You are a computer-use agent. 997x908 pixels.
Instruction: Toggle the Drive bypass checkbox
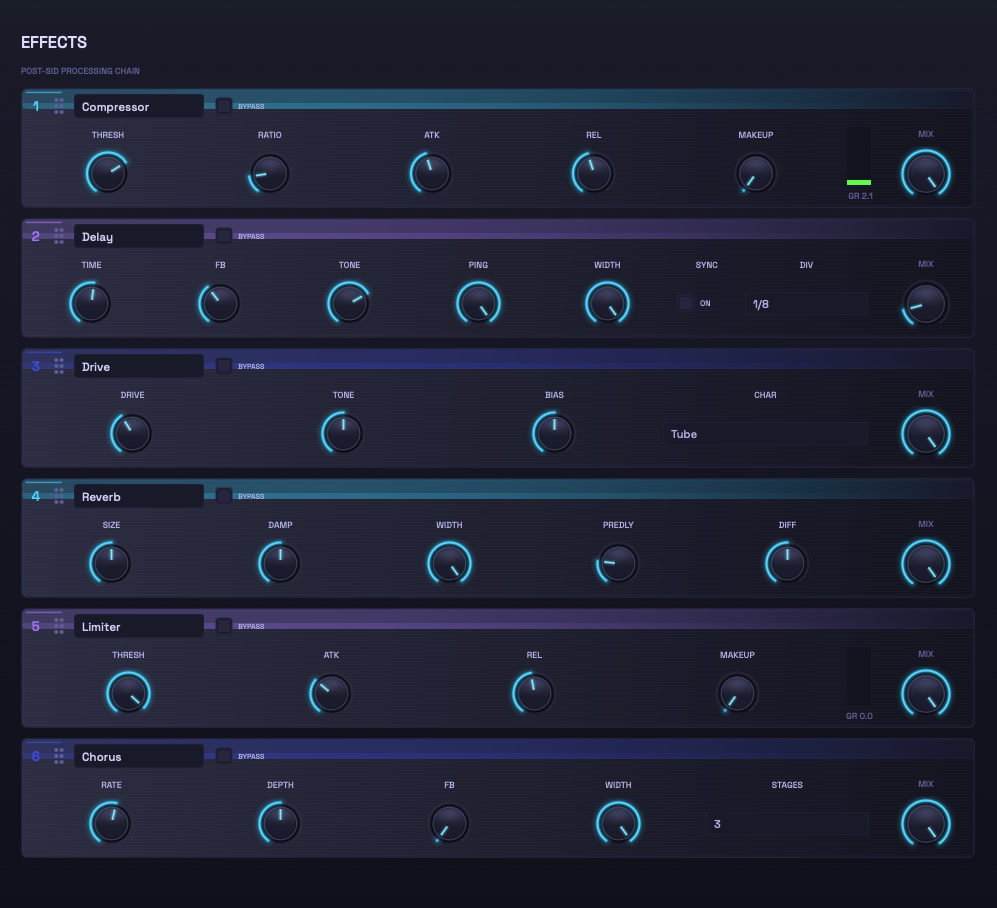click(x=224, y=366)
